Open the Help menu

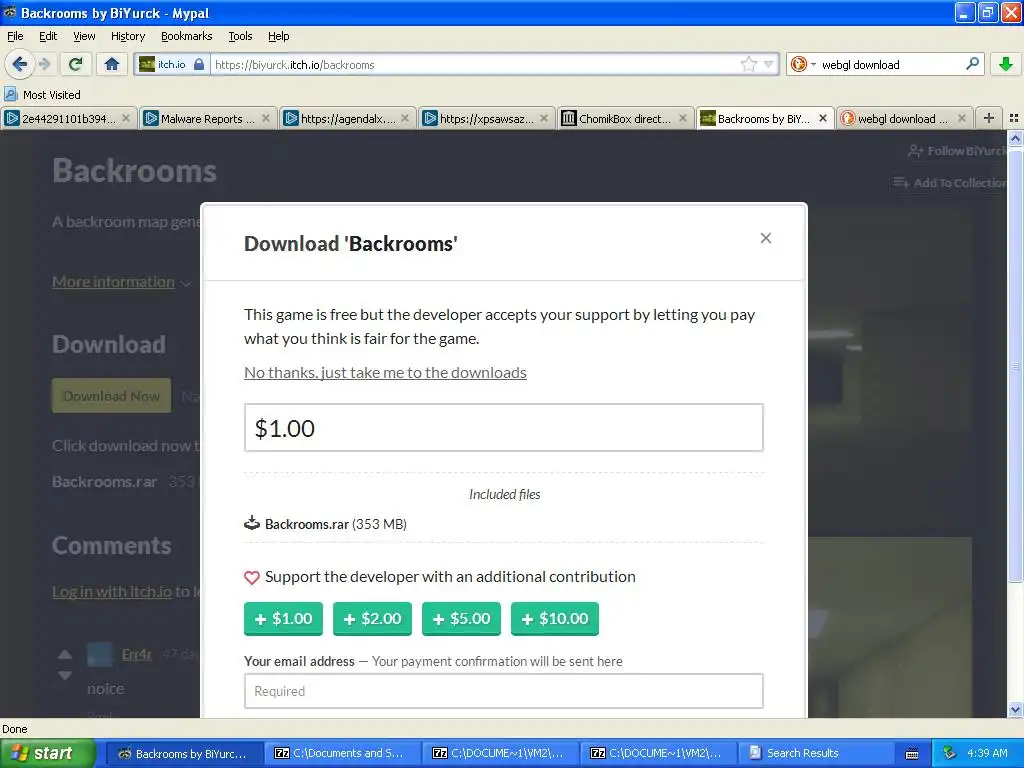[x=279, y=36]
